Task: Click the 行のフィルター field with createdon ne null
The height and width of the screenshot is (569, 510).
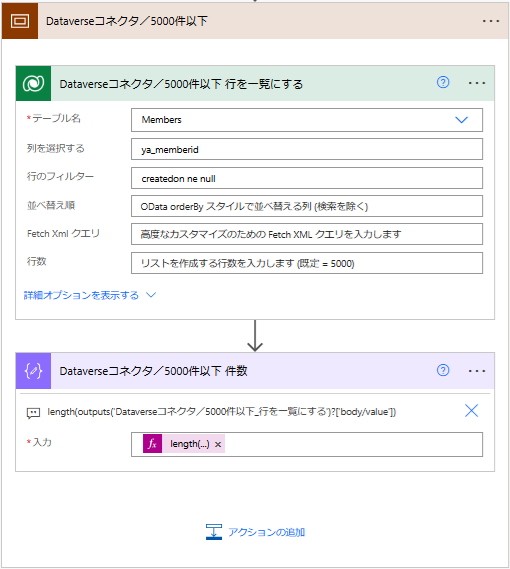Action: click(307, 178)
